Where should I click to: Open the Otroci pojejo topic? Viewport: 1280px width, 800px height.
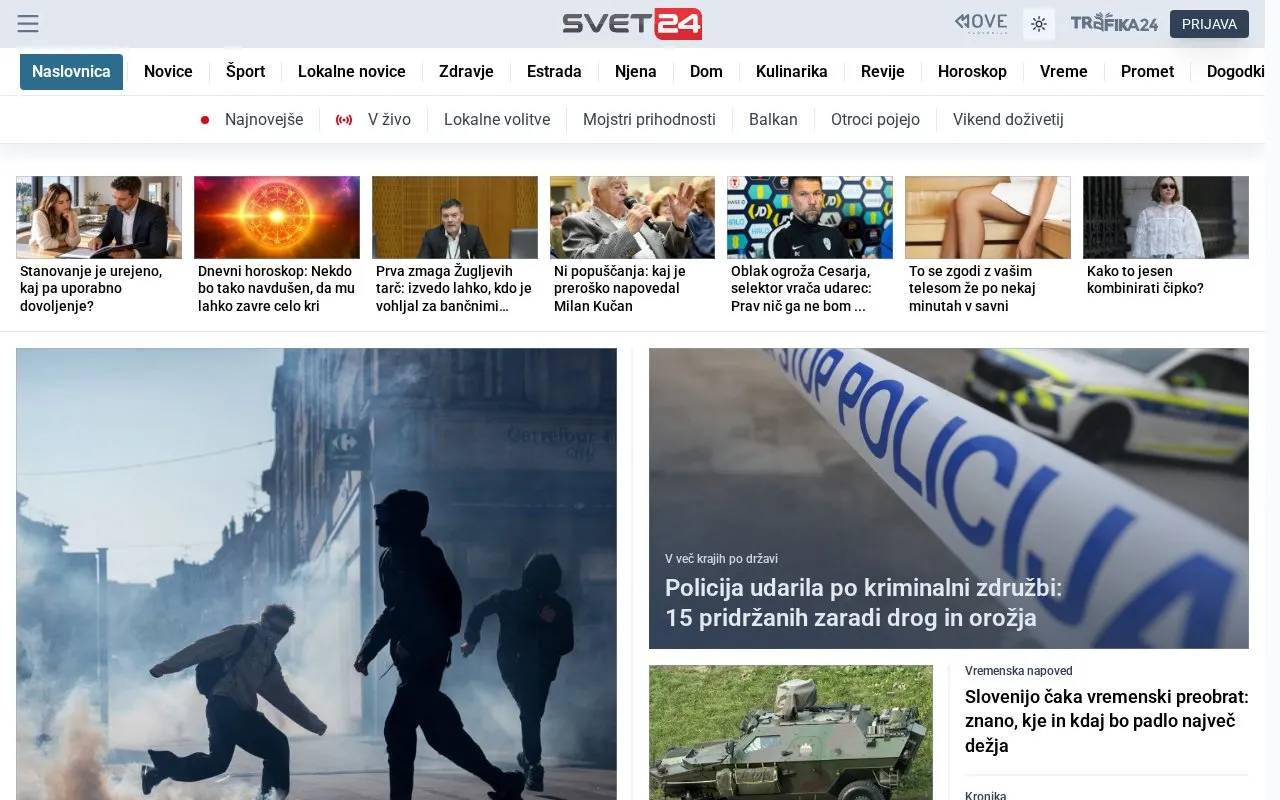(875, 120)
